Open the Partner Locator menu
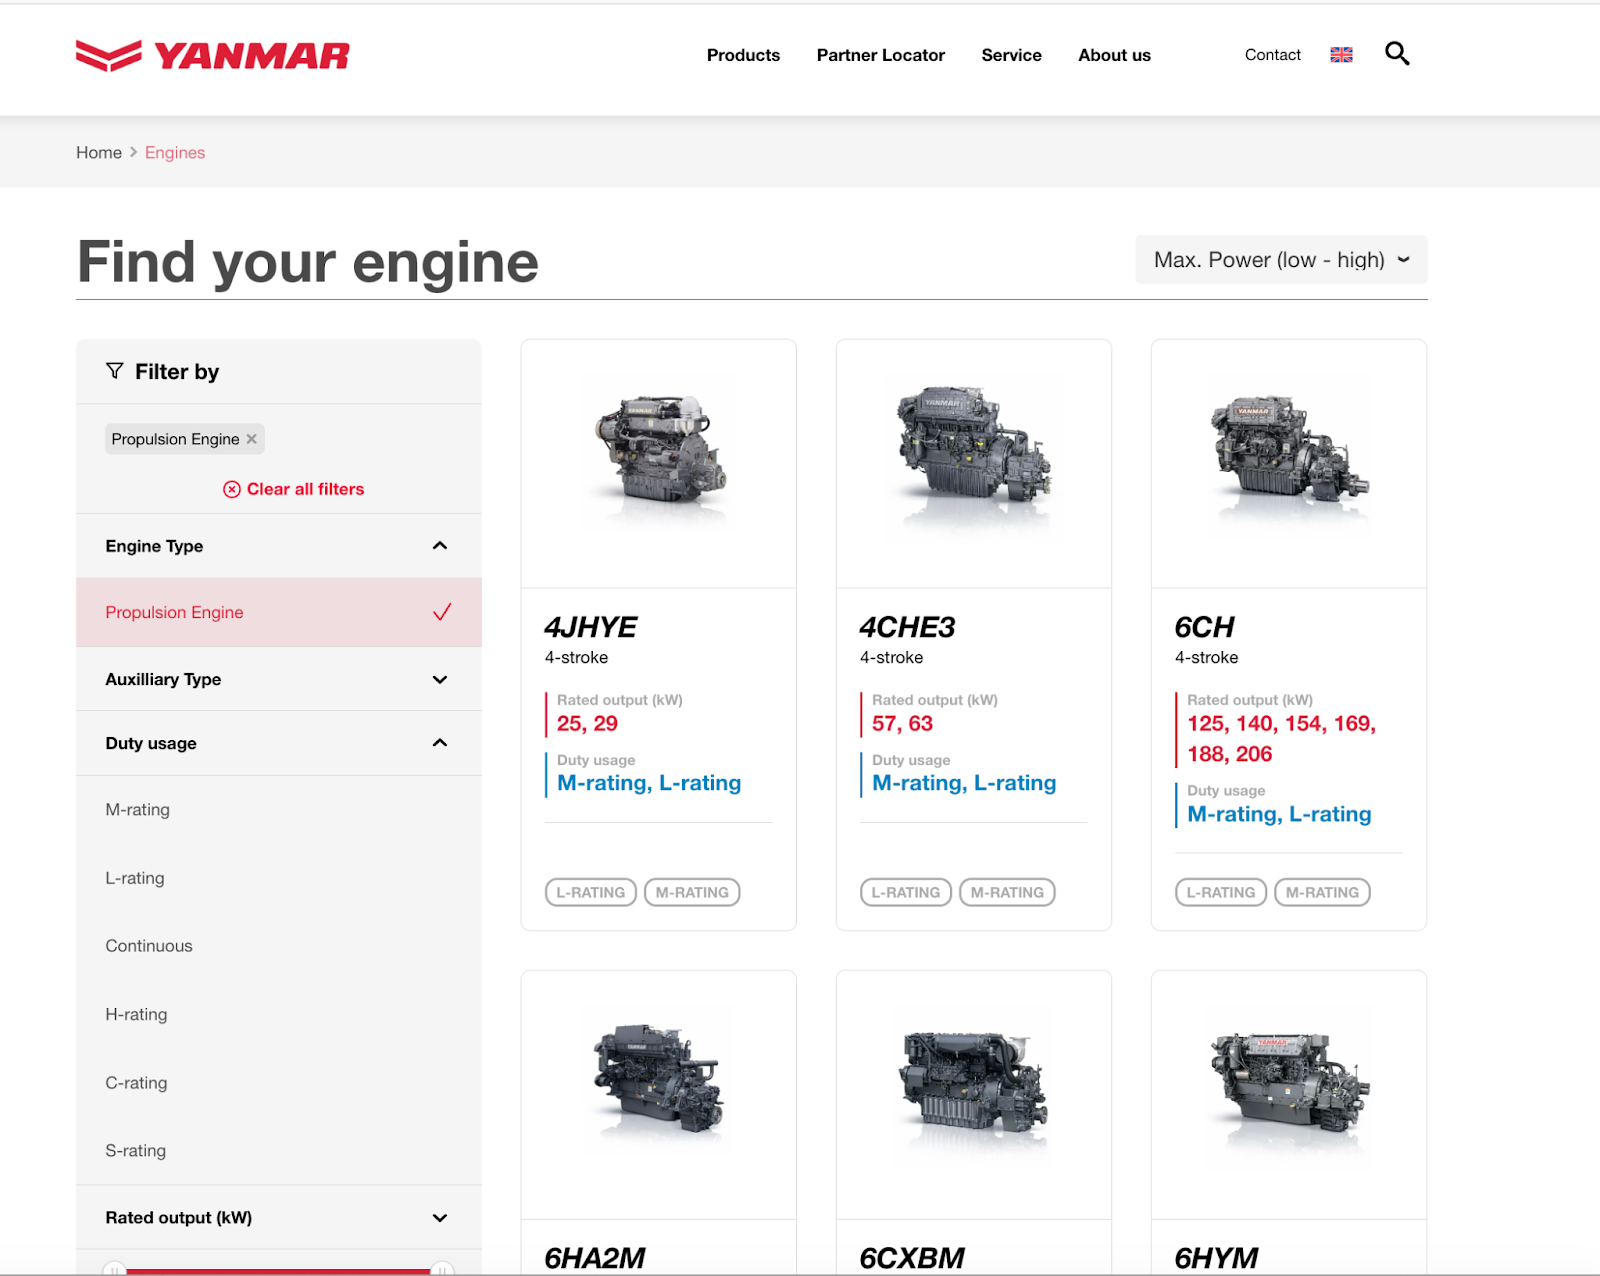 [x=881, y=55]
